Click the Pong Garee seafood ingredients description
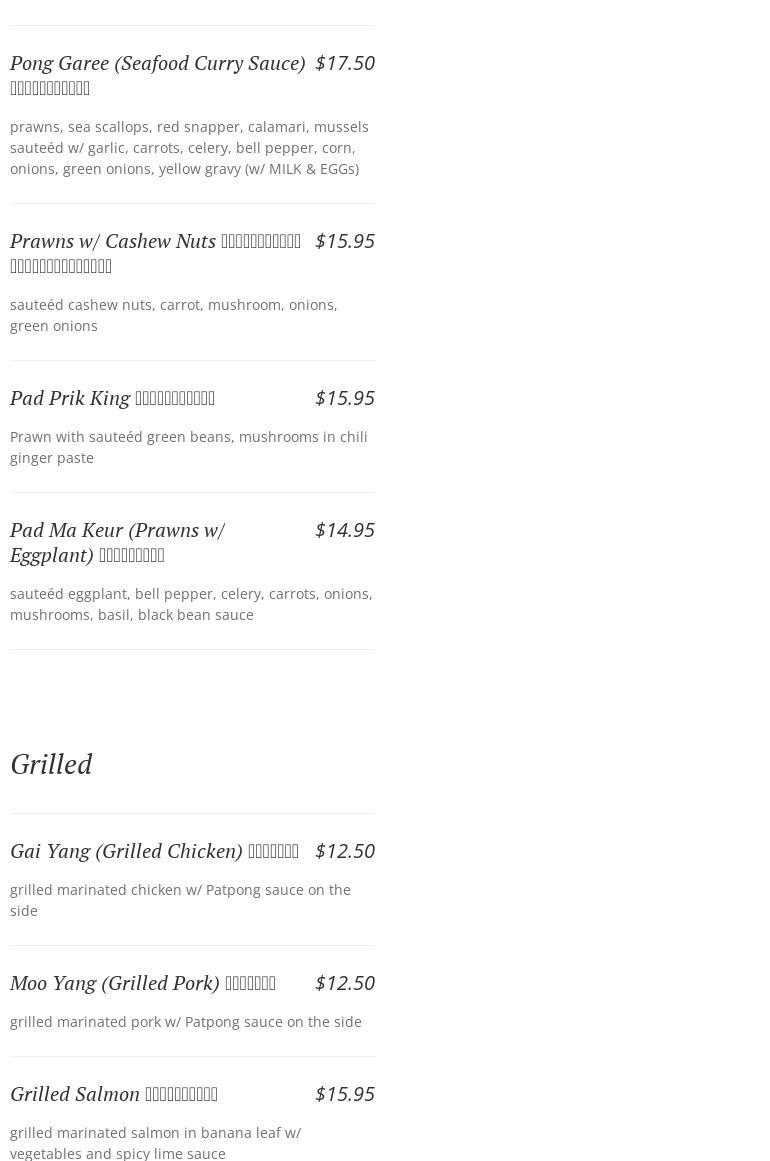 point(189,148)
